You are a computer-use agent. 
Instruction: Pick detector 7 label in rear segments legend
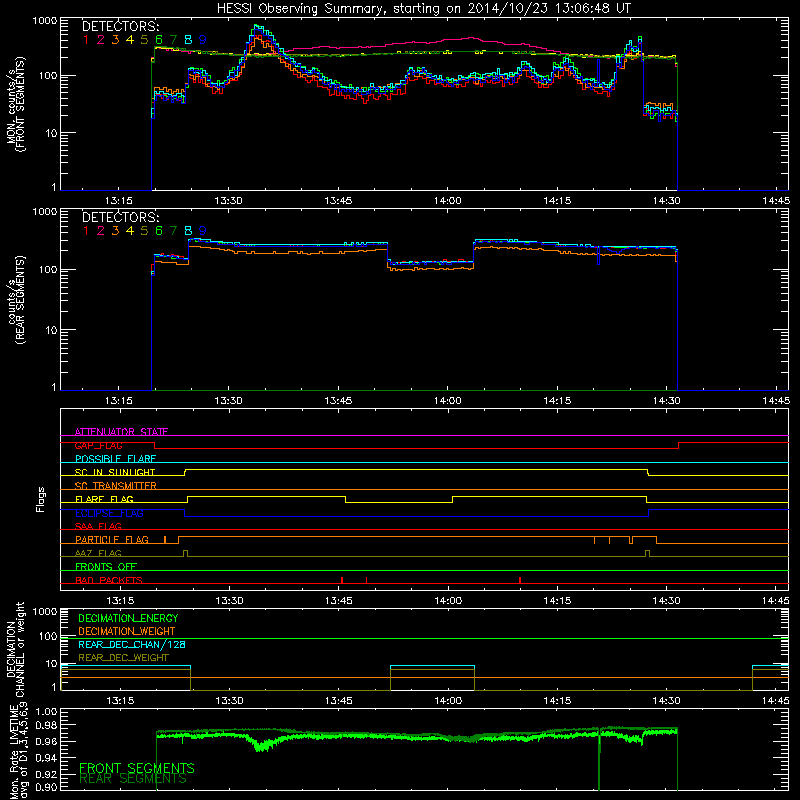173,231
